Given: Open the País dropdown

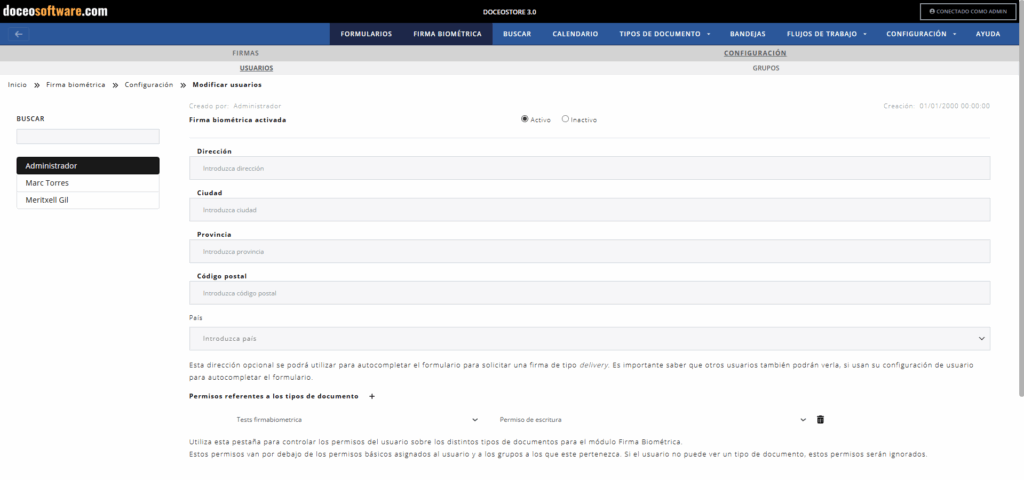Looking at the screenshot, I should 590,338.
